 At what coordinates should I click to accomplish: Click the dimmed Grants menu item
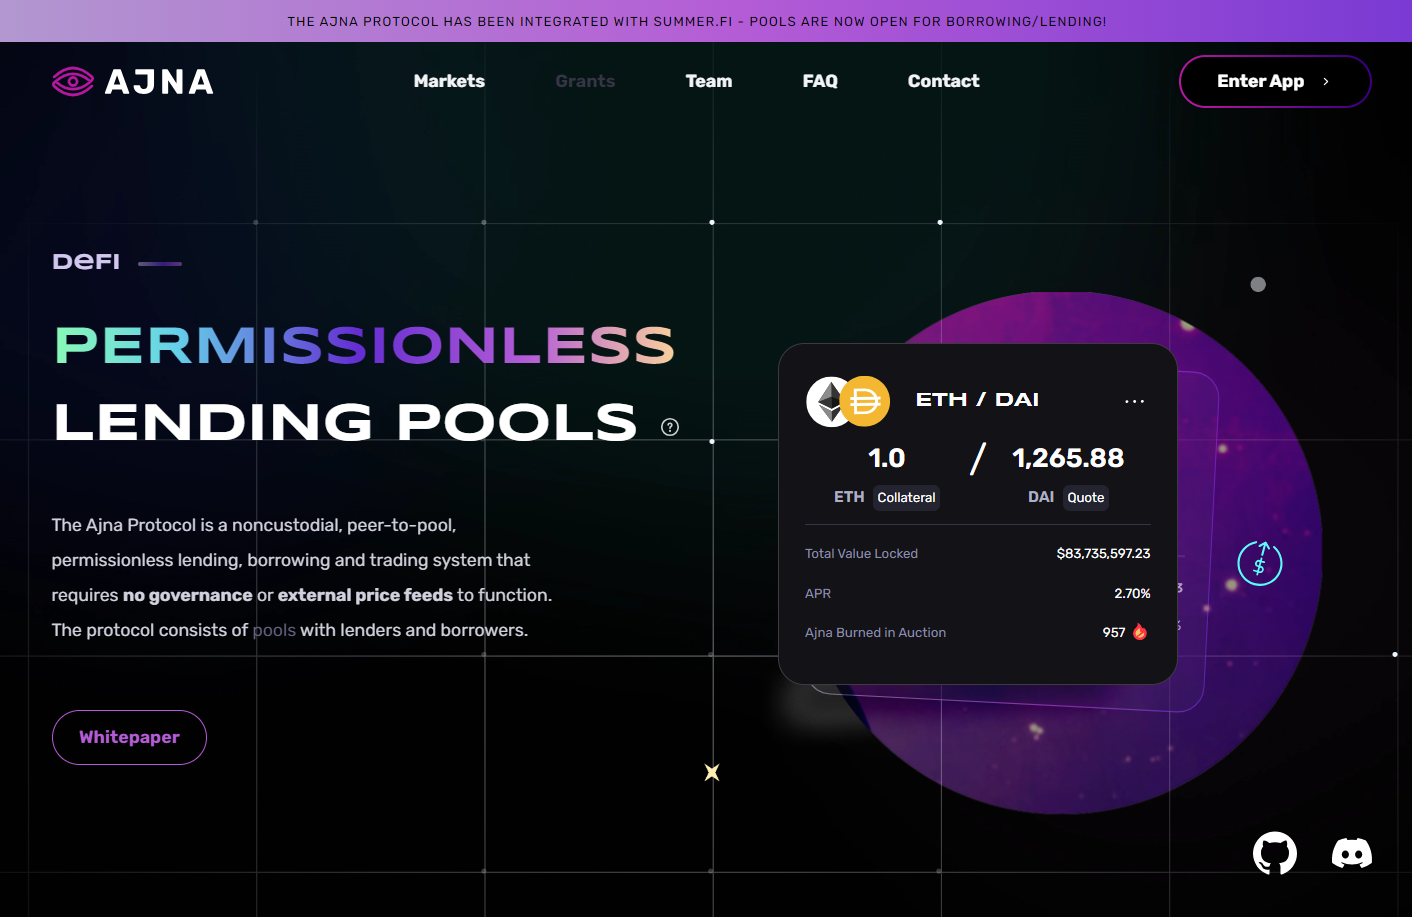585,81
